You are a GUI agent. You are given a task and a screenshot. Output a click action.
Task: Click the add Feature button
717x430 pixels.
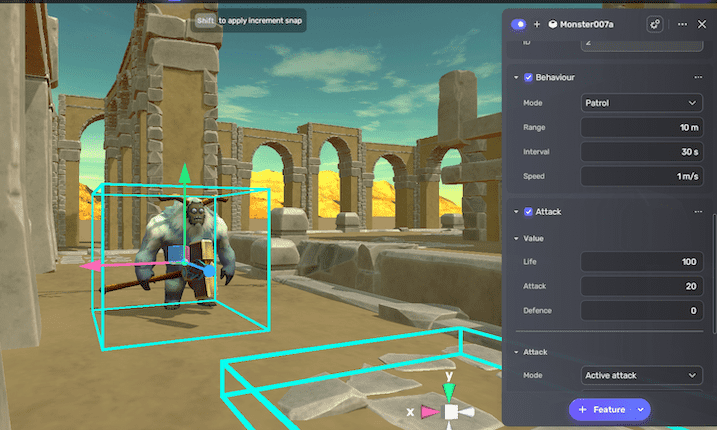pyautogui.click(x=601, y=409)
